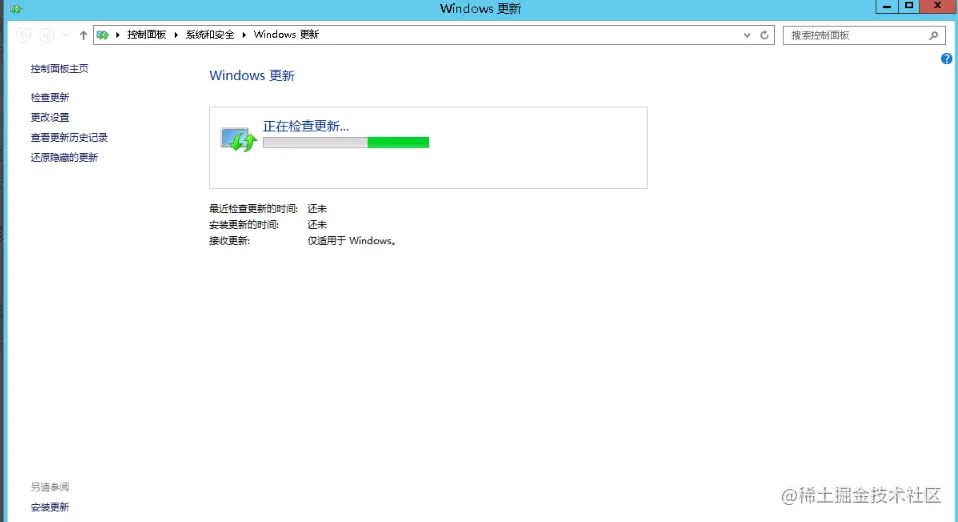Viewport: 958px width, 522px height.
Task: Select Windows 更新 breadcrumb item
Action: pyautogui.click(x=286, y=35)
